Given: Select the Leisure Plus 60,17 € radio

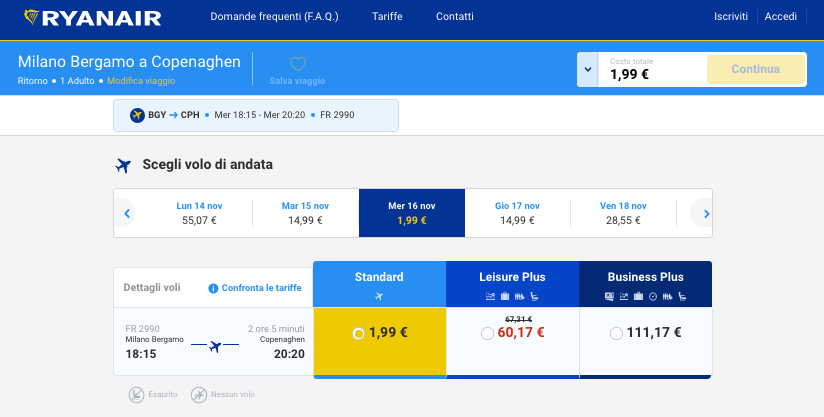Looking at the screenshot, I should click(x=487, y=333).
